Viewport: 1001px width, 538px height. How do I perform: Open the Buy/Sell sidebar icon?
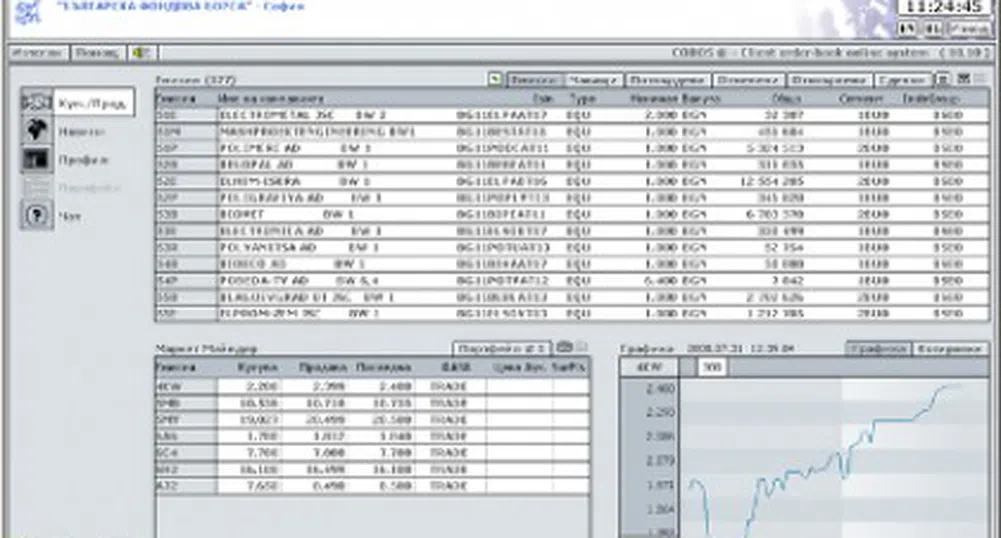click(37, 103)
